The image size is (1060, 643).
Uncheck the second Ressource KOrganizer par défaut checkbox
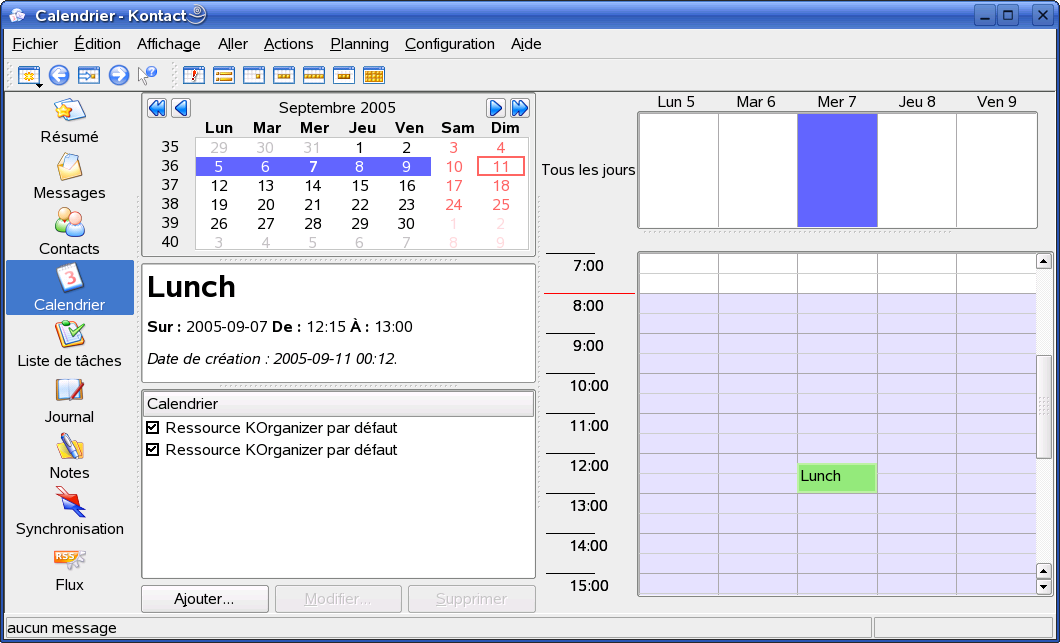pyautogui.click(x=153, y=450)
